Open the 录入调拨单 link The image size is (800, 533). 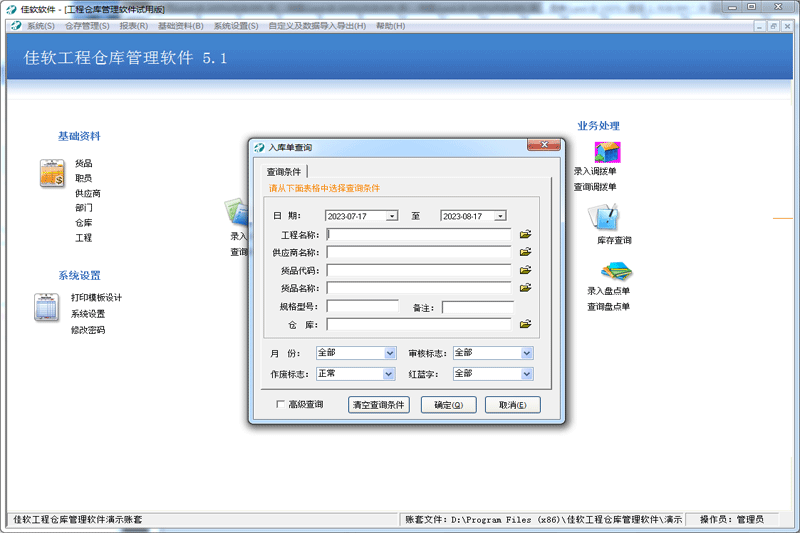coord(595,171)
